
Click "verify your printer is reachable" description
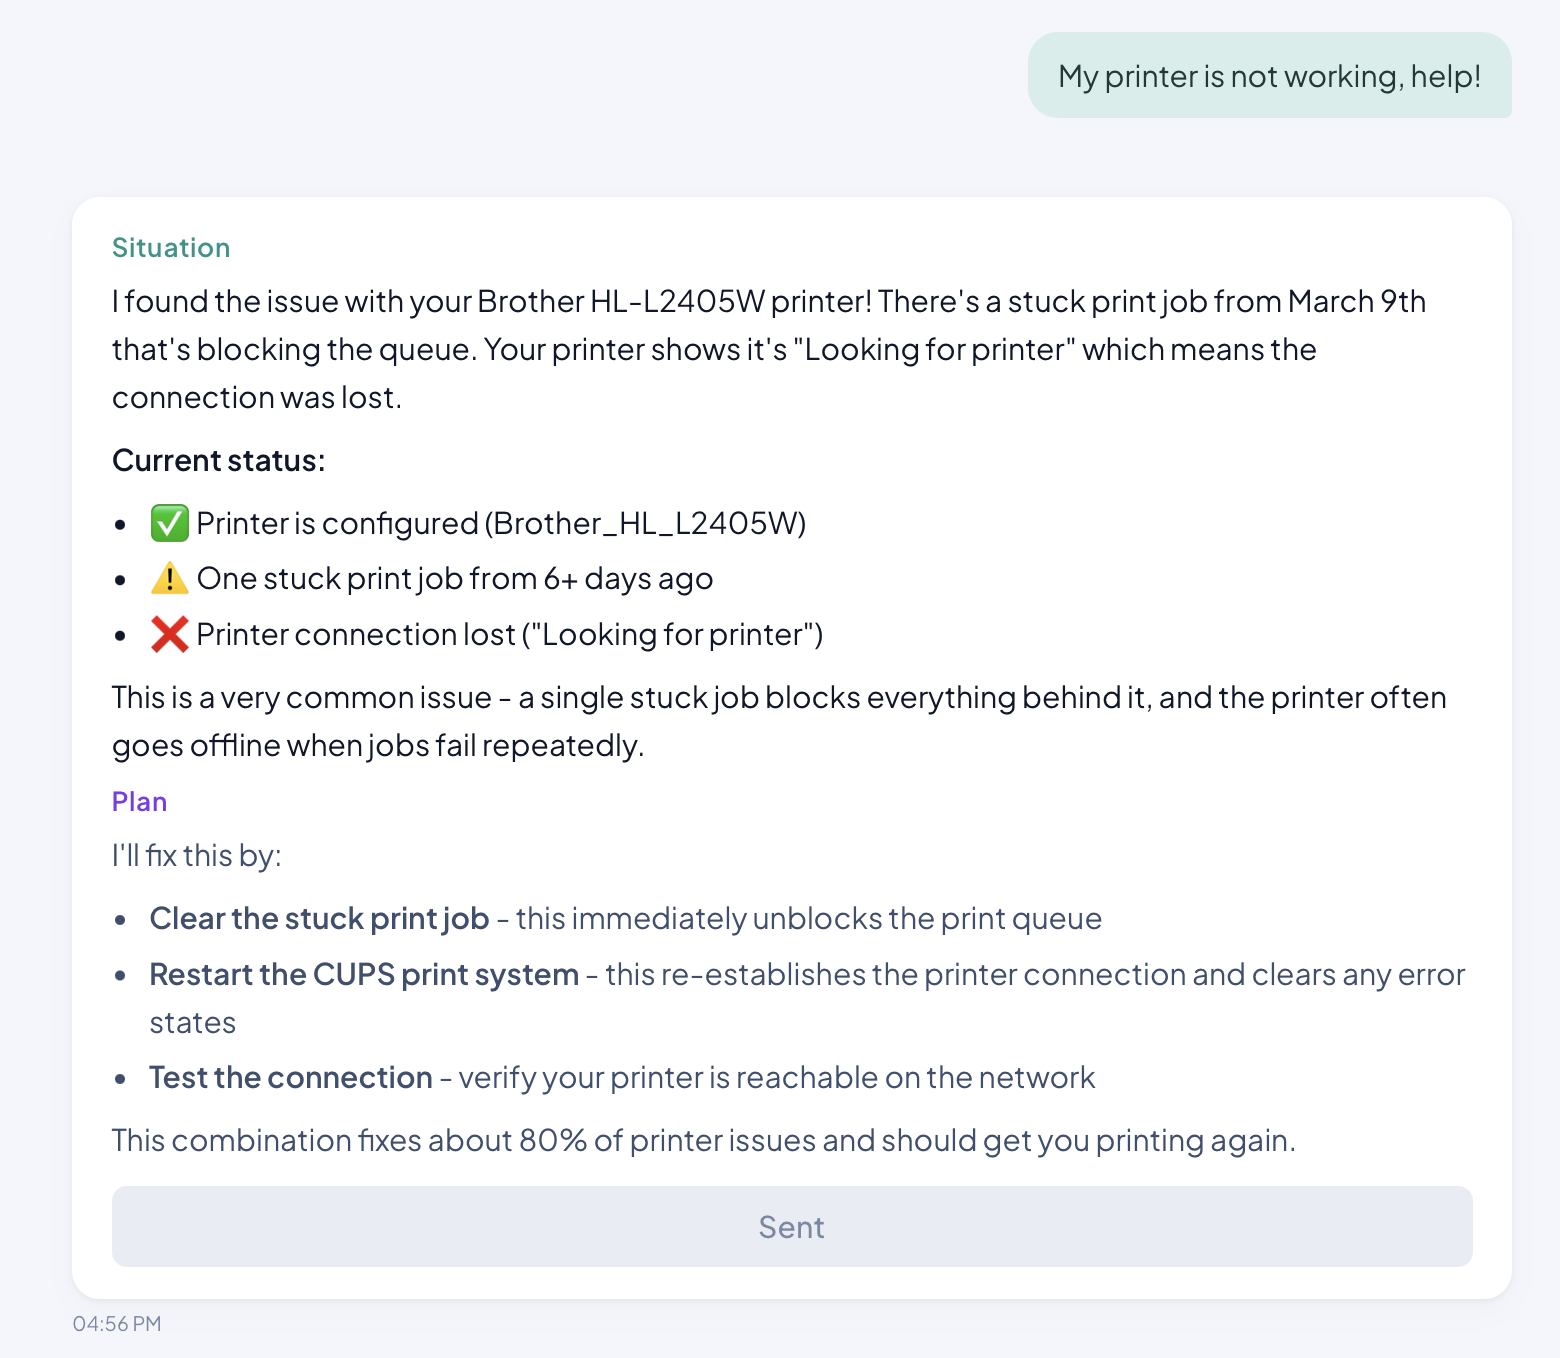(776, 1077)
